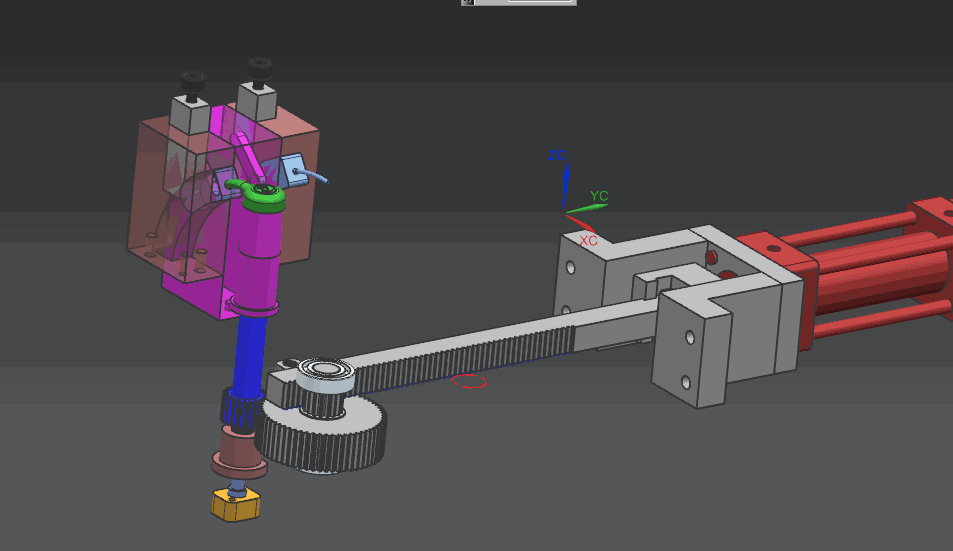Screen dimensions: 953x551
Task: Click the long gray gear rack
Action: 470,357
